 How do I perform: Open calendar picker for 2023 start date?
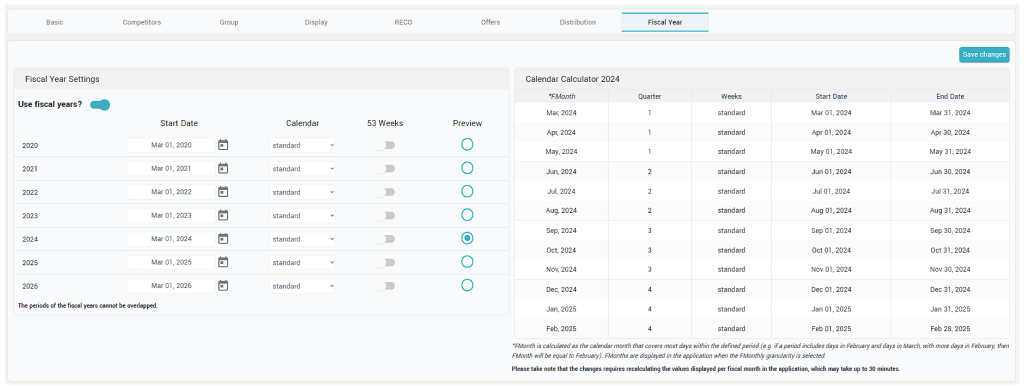pos(223,215)
